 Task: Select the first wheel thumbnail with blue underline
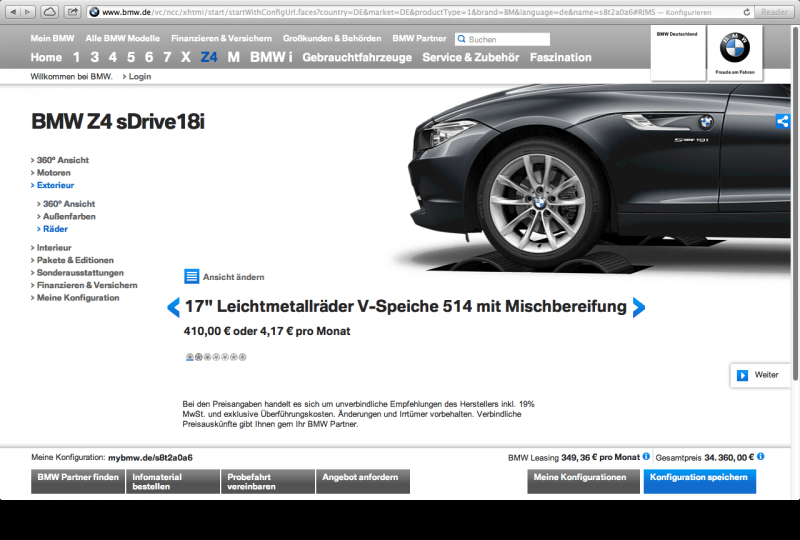click(190, 357)
